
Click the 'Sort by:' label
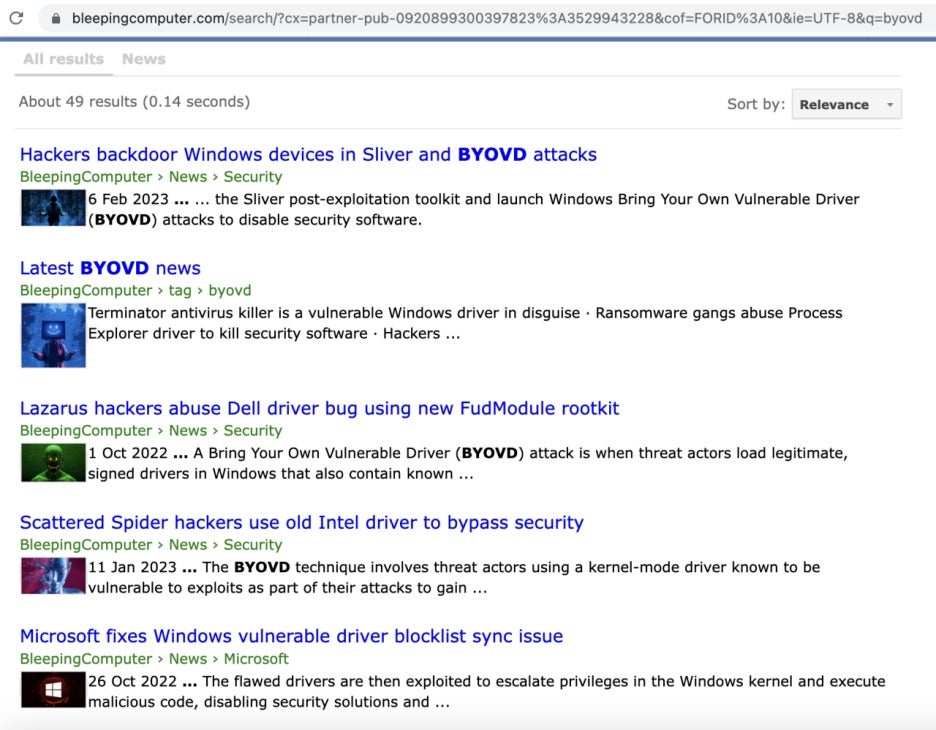[x=756, y=104]
